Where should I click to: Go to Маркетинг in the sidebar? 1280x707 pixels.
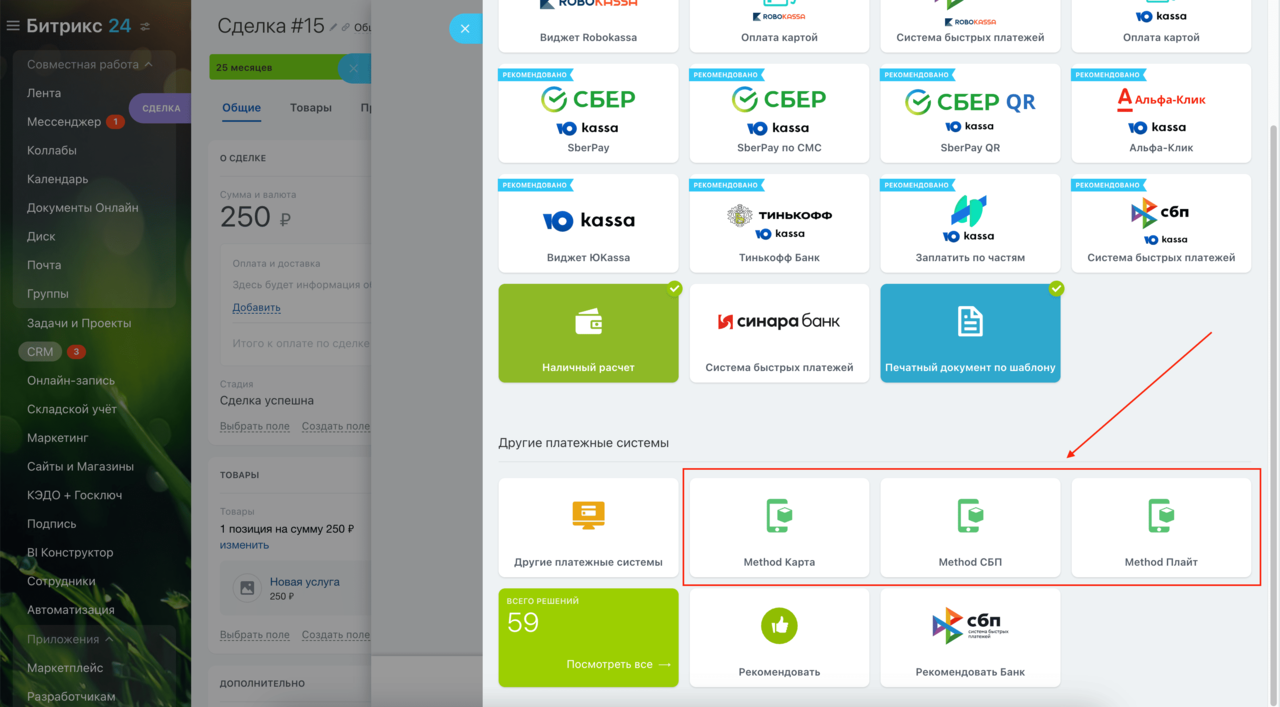pyautogui.click(x=58, y=438)
